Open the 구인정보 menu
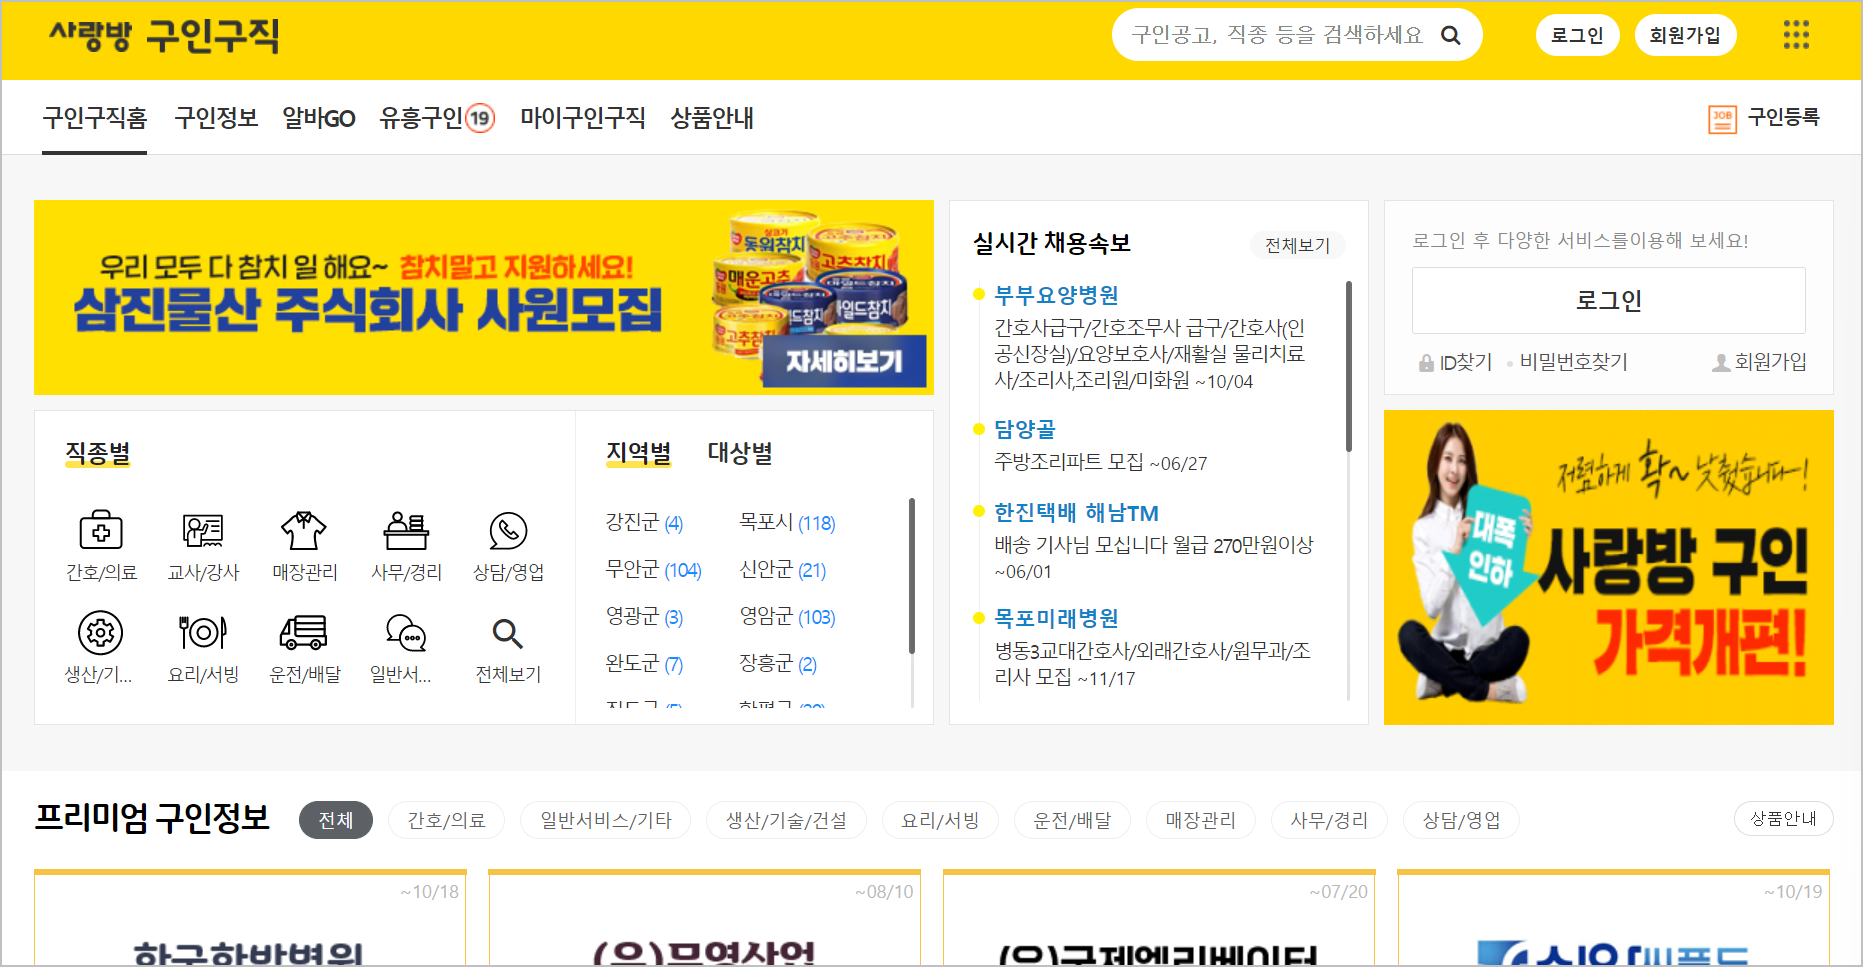Viewport: 1863px width, 967px height. [216, 118]
